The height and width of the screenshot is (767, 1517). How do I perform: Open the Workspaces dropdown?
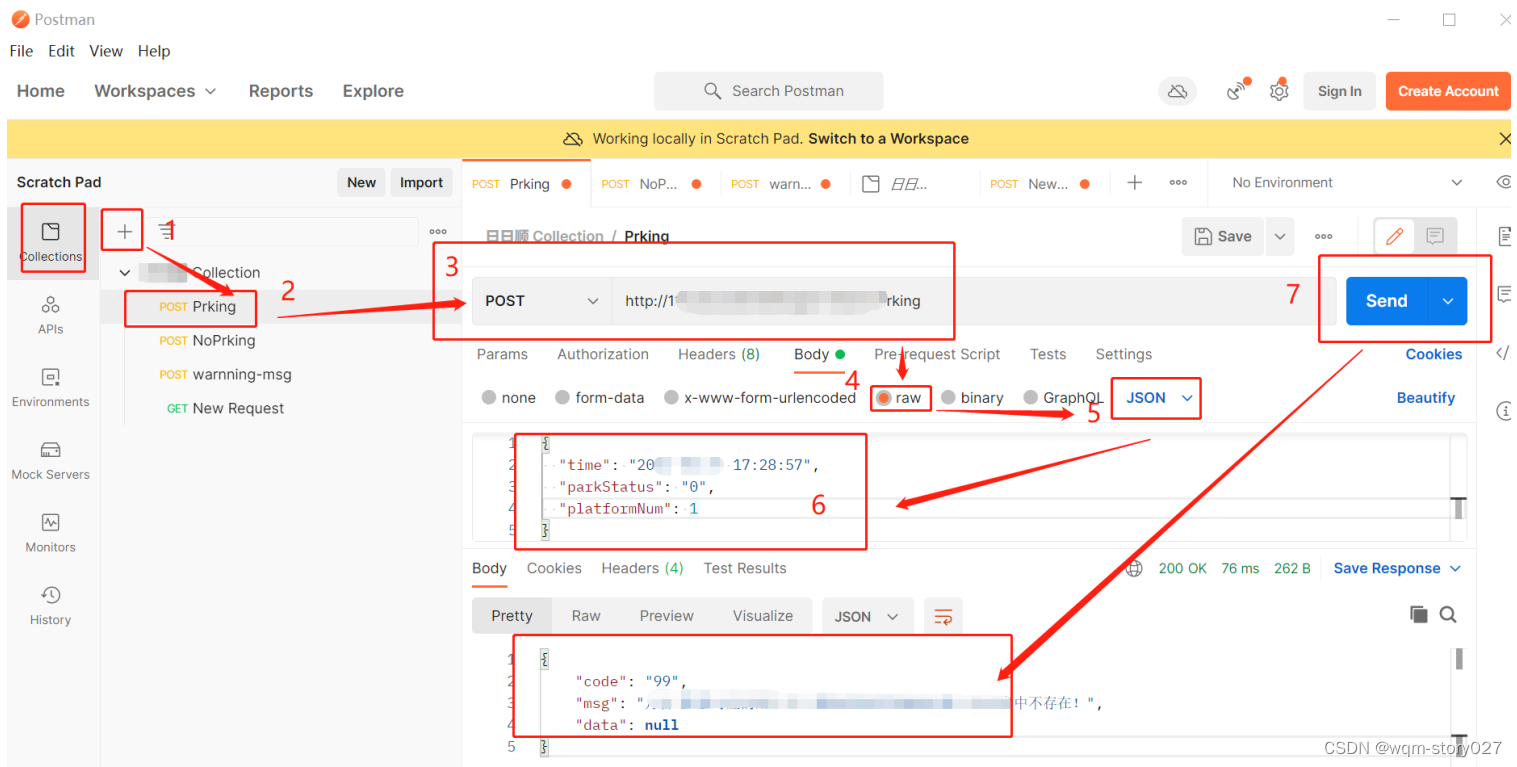coord(155,91)
